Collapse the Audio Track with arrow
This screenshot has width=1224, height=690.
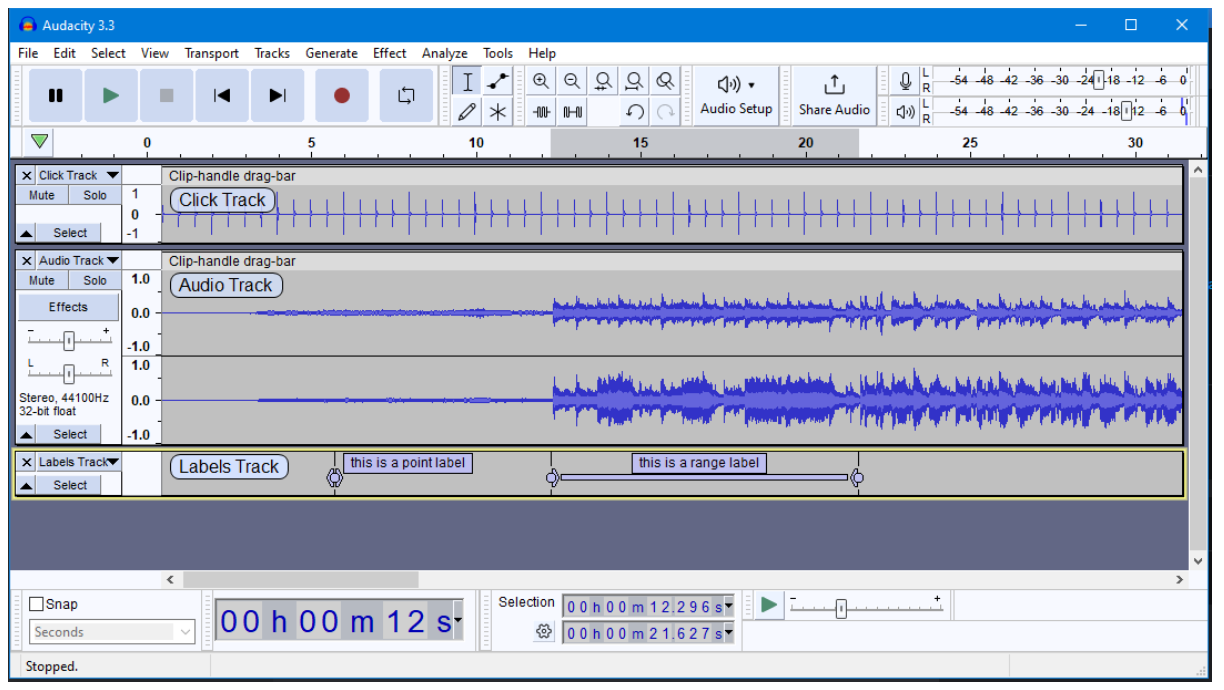point(27,435)
